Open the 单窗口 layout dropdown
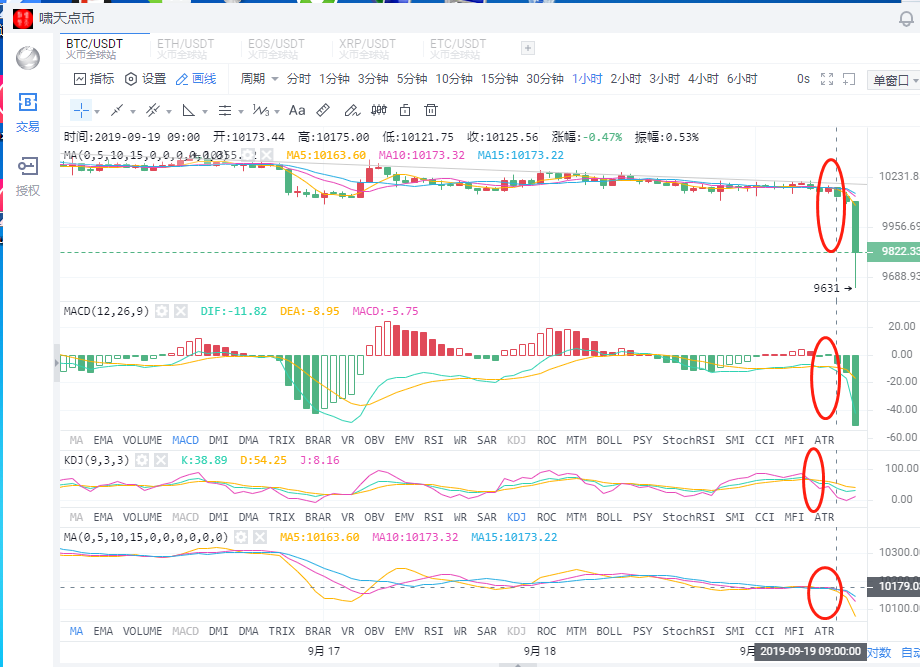The width and height of the screenshot is (920, 667). click(894, 80)
